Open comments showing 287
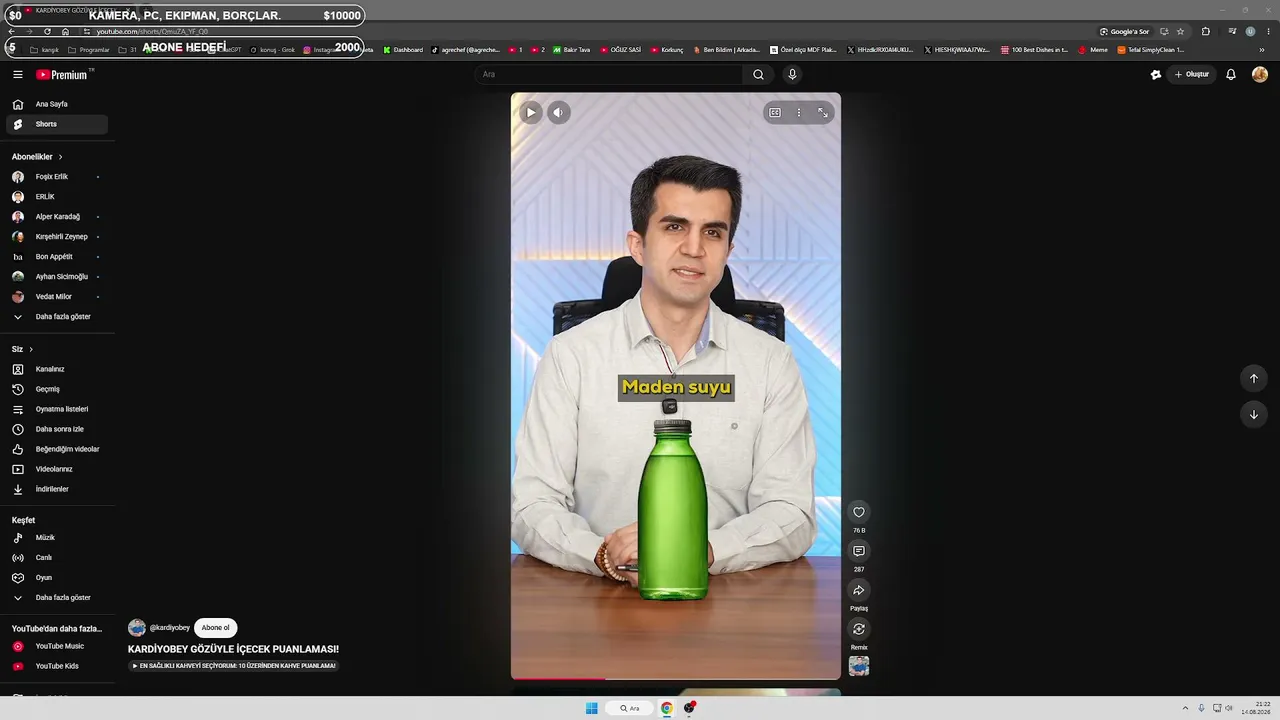 point(858,551)
